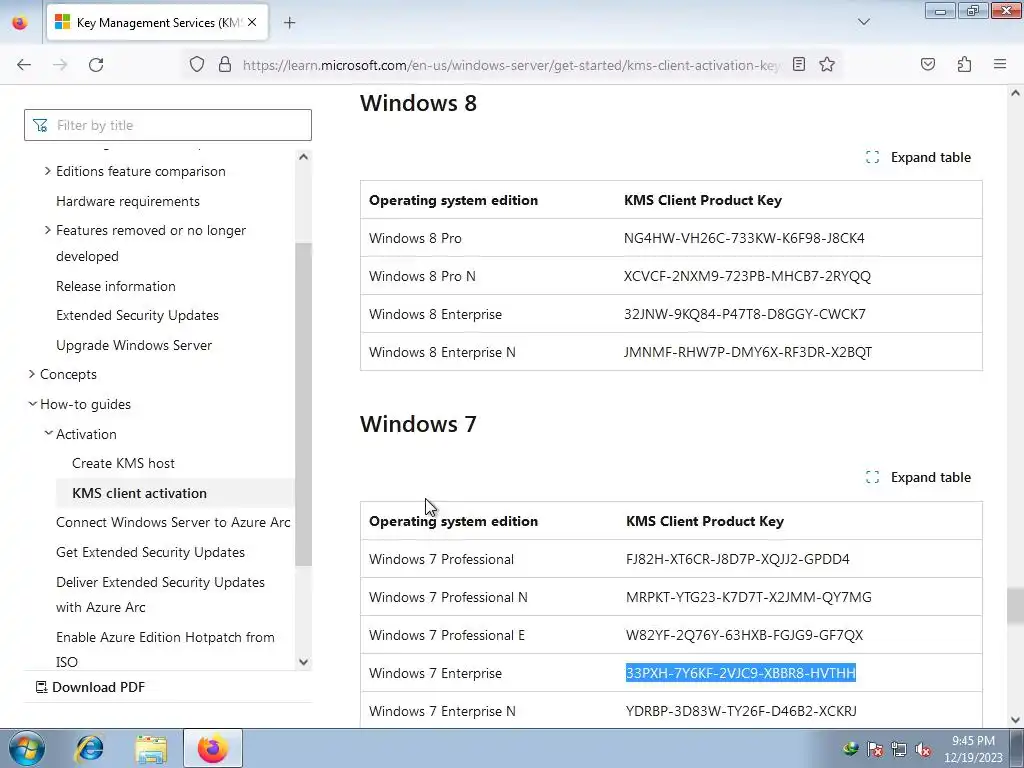Screen dimensions: 1024x768
Task: Click Download PDF link
Action: pos(90,687)
